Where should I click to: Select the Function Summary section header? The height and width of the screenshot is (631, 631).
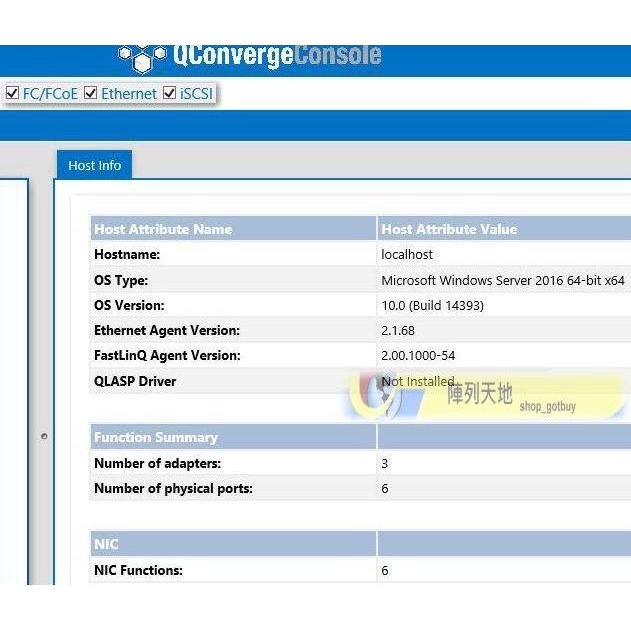tap(155, 437)
